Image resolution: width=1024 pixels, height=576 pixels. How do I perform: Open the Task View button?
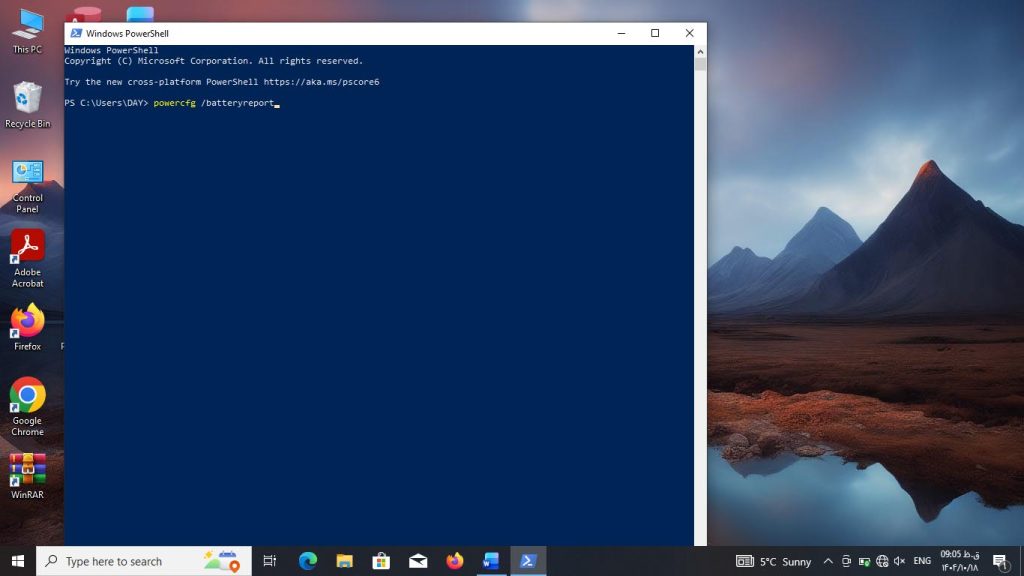click(x=269, y=561)
